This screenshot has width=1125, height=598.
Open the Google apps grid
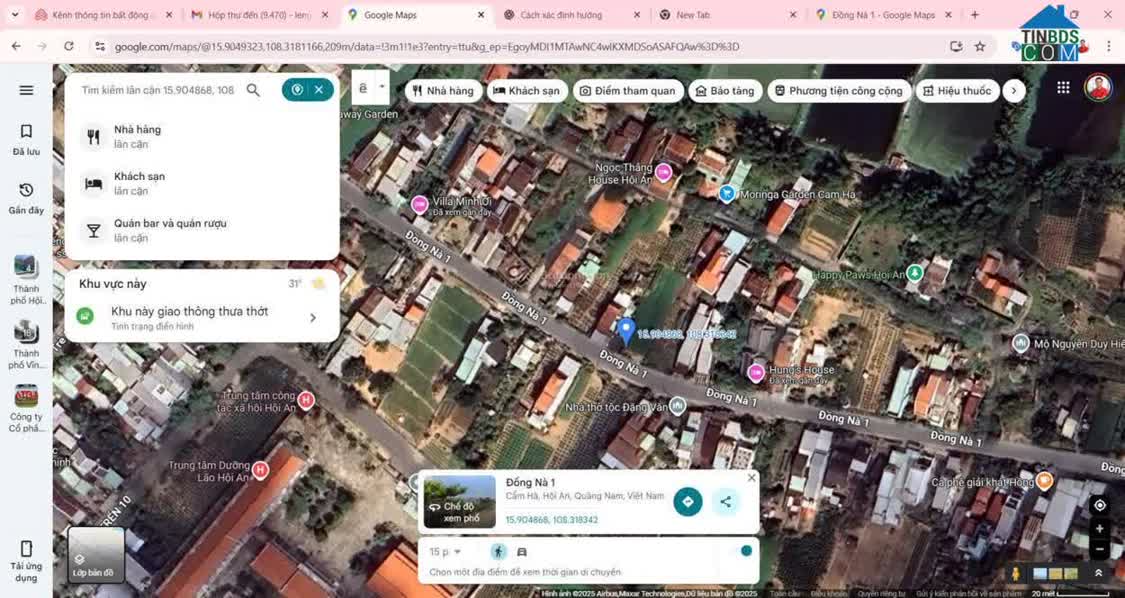pyautogui.click(x=1063, y=88)
